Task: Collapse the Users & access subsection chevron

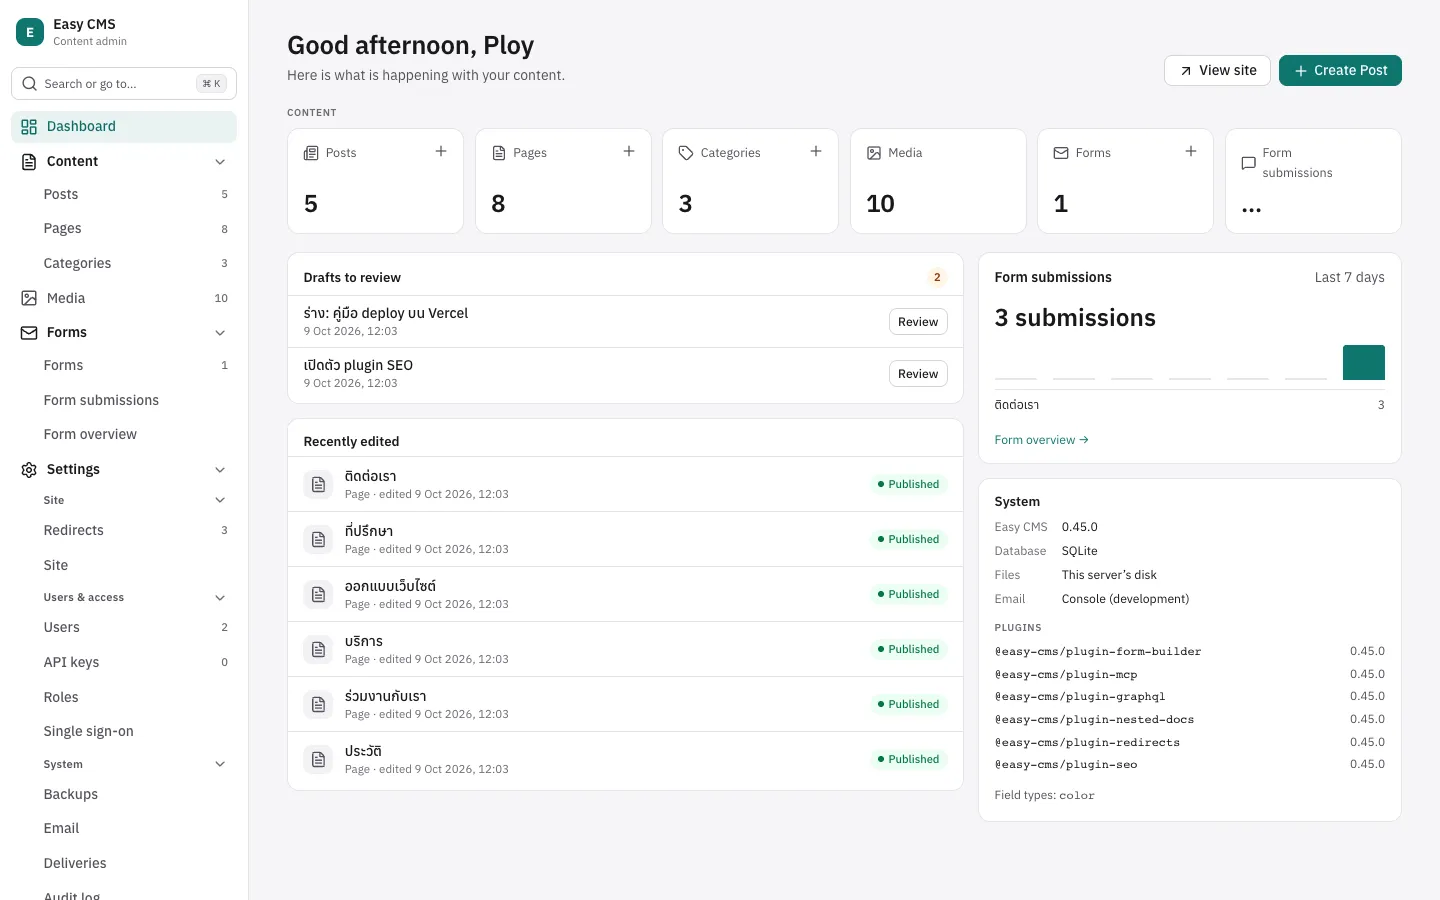Action: point(220,598)
